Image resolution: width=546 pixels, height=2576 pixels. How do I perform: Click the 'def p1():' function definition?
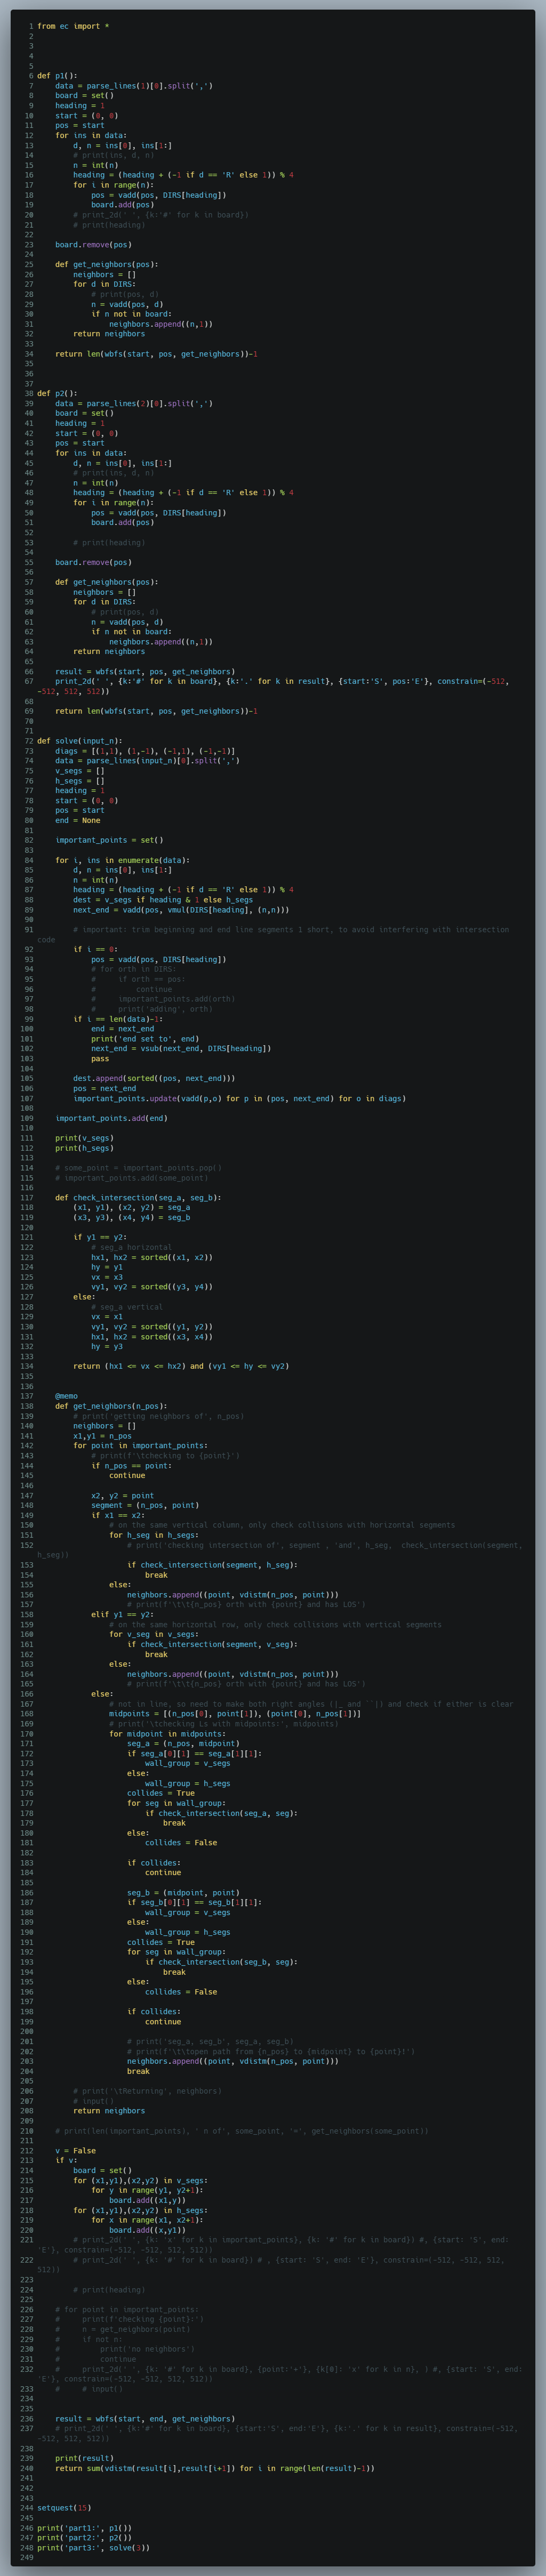pyautogui.click(x=57, y=76)
